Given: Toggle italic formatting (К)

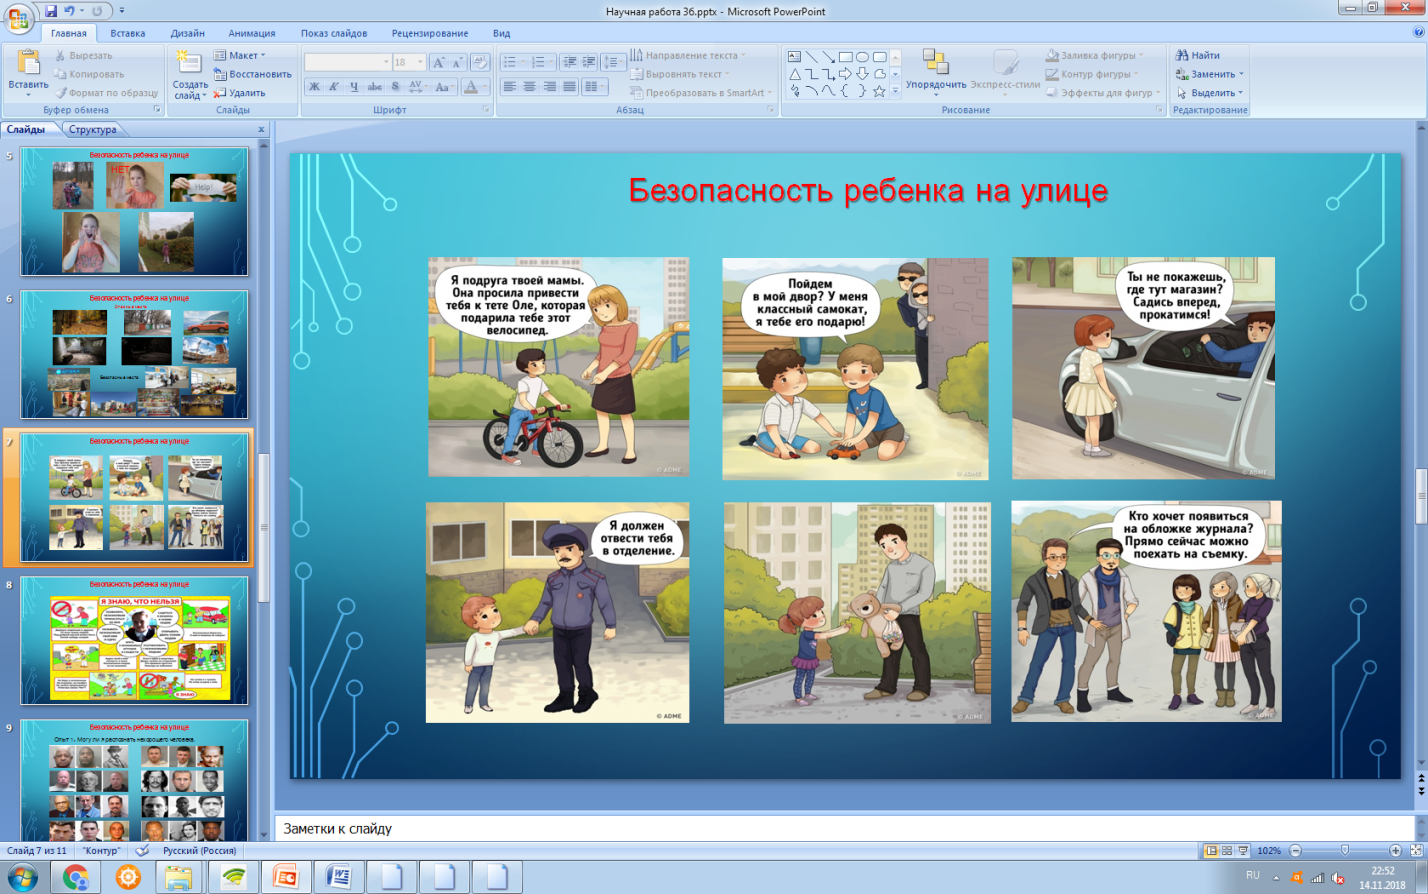Looking at the screenshot, I should [334, 87].
